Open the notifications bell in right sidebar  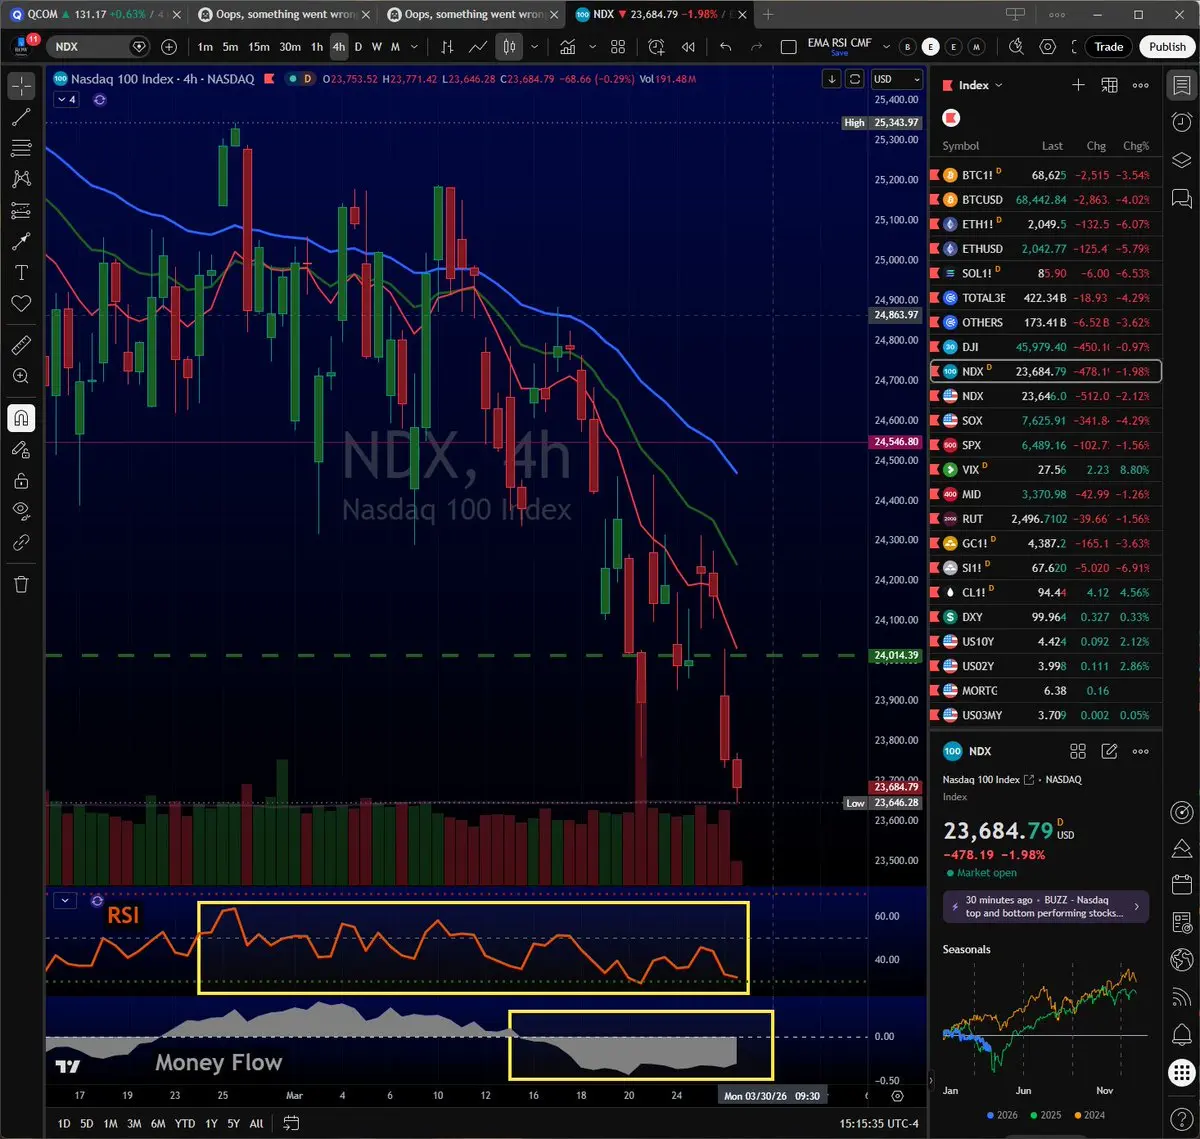coord(1181,1033)
